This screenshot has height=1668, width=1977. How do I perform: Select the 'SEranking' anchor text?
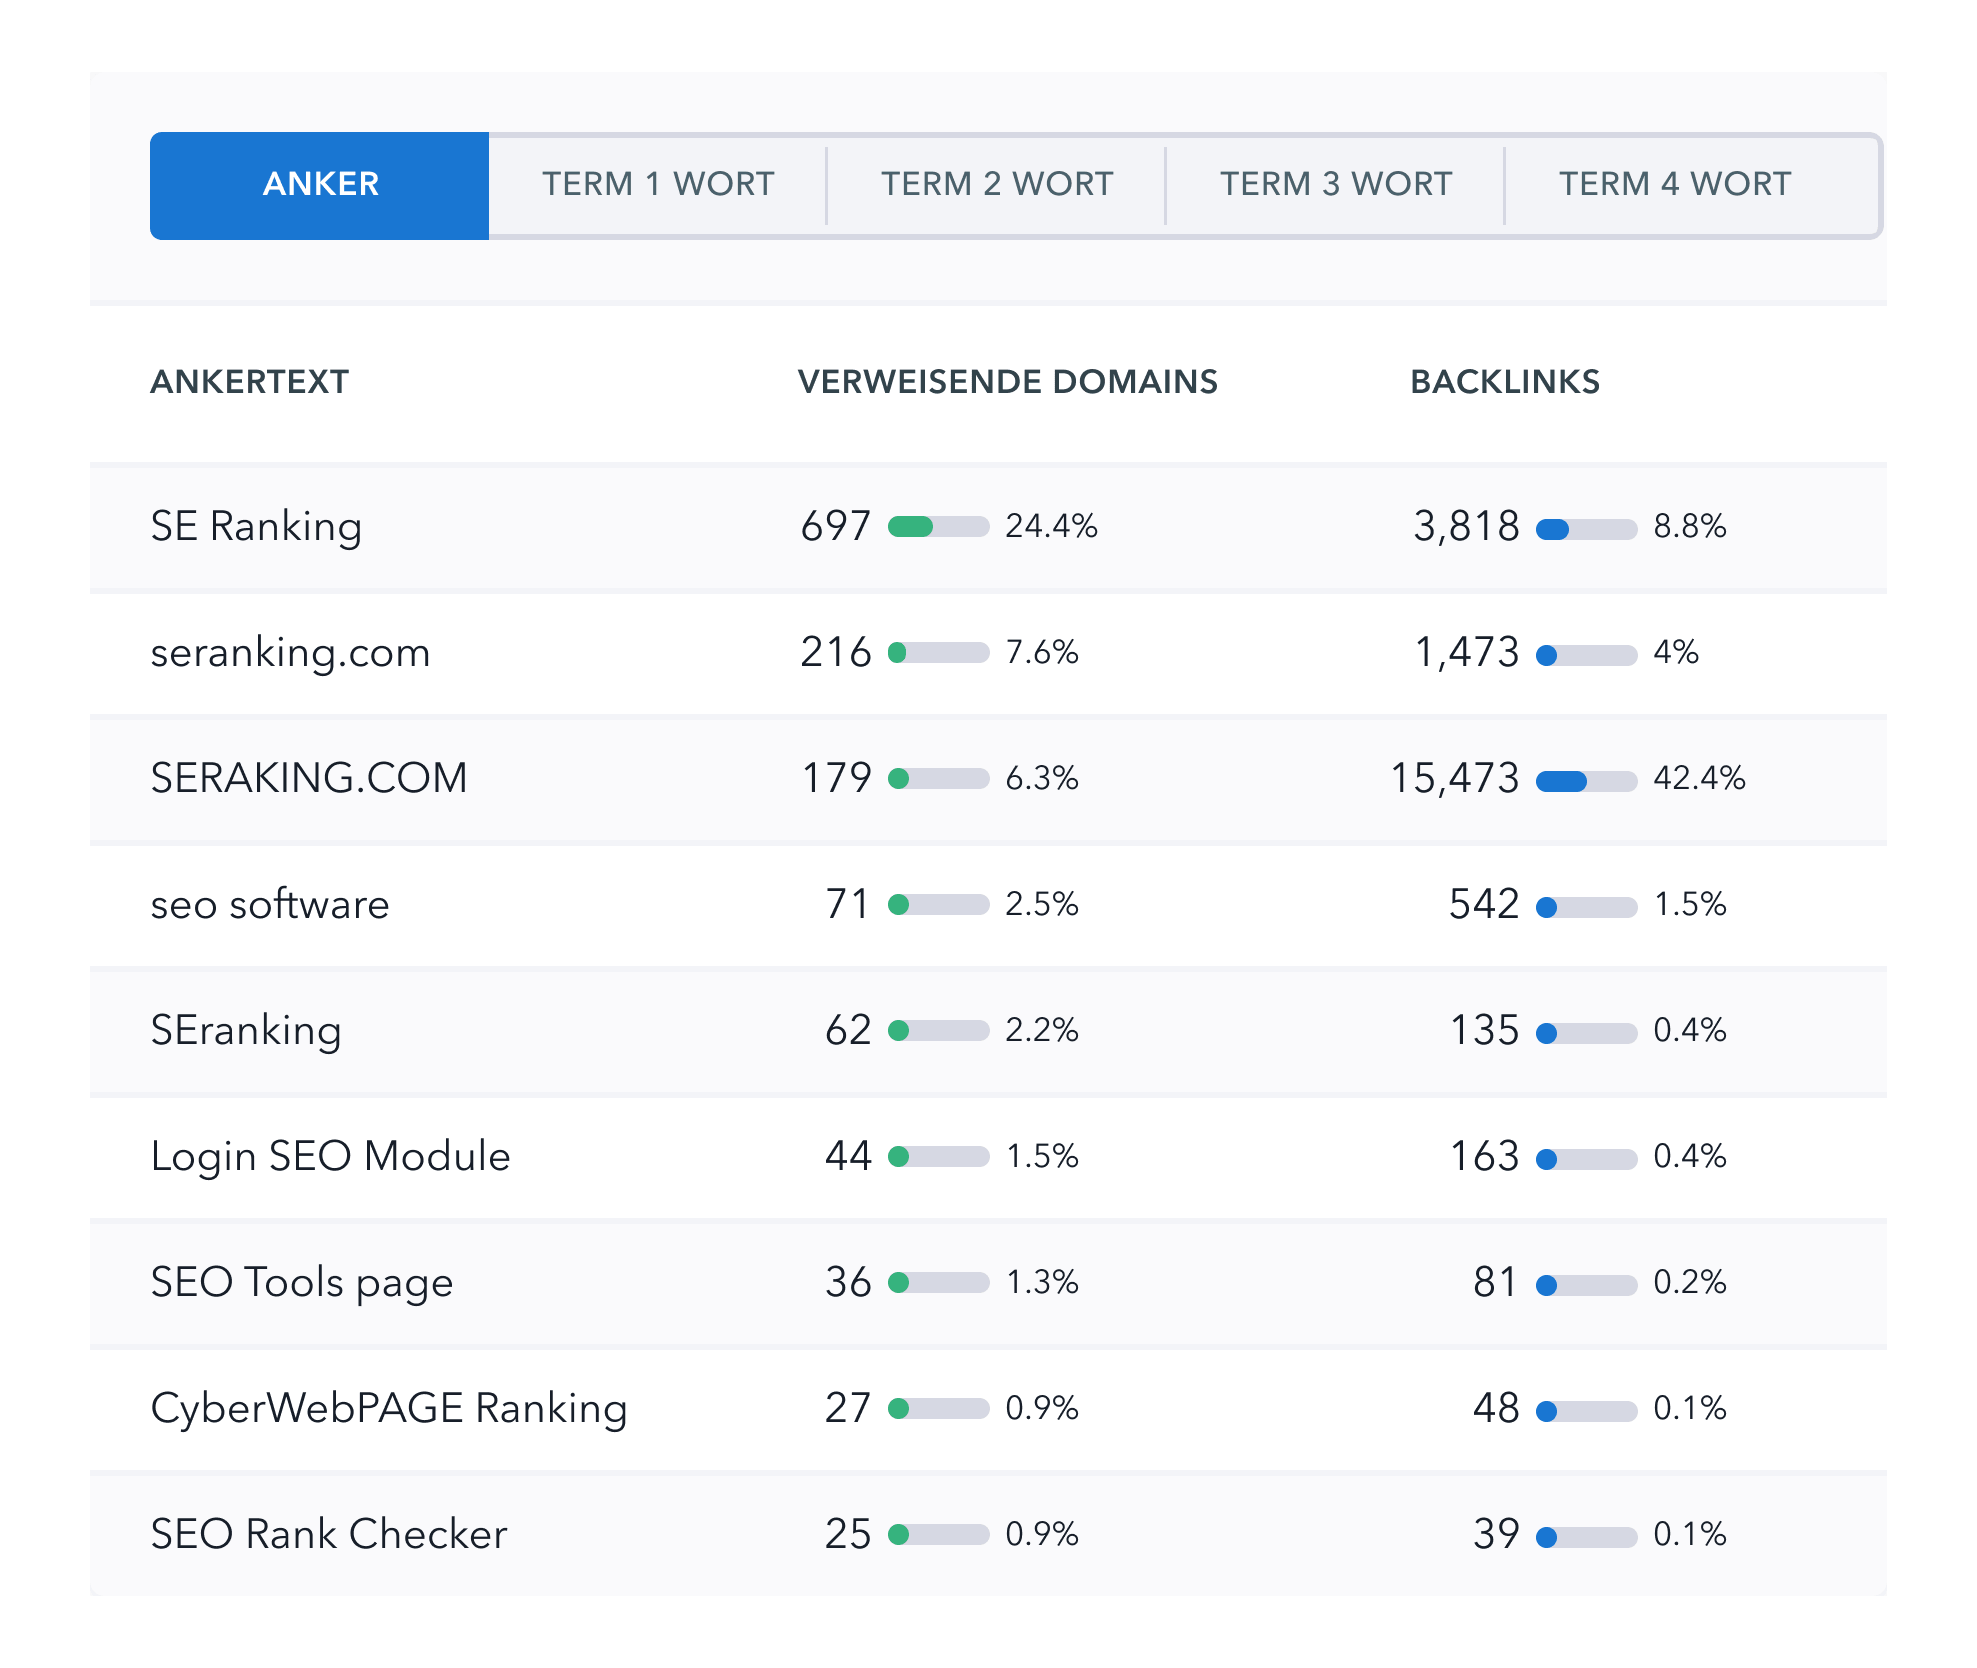(246, 1031)
